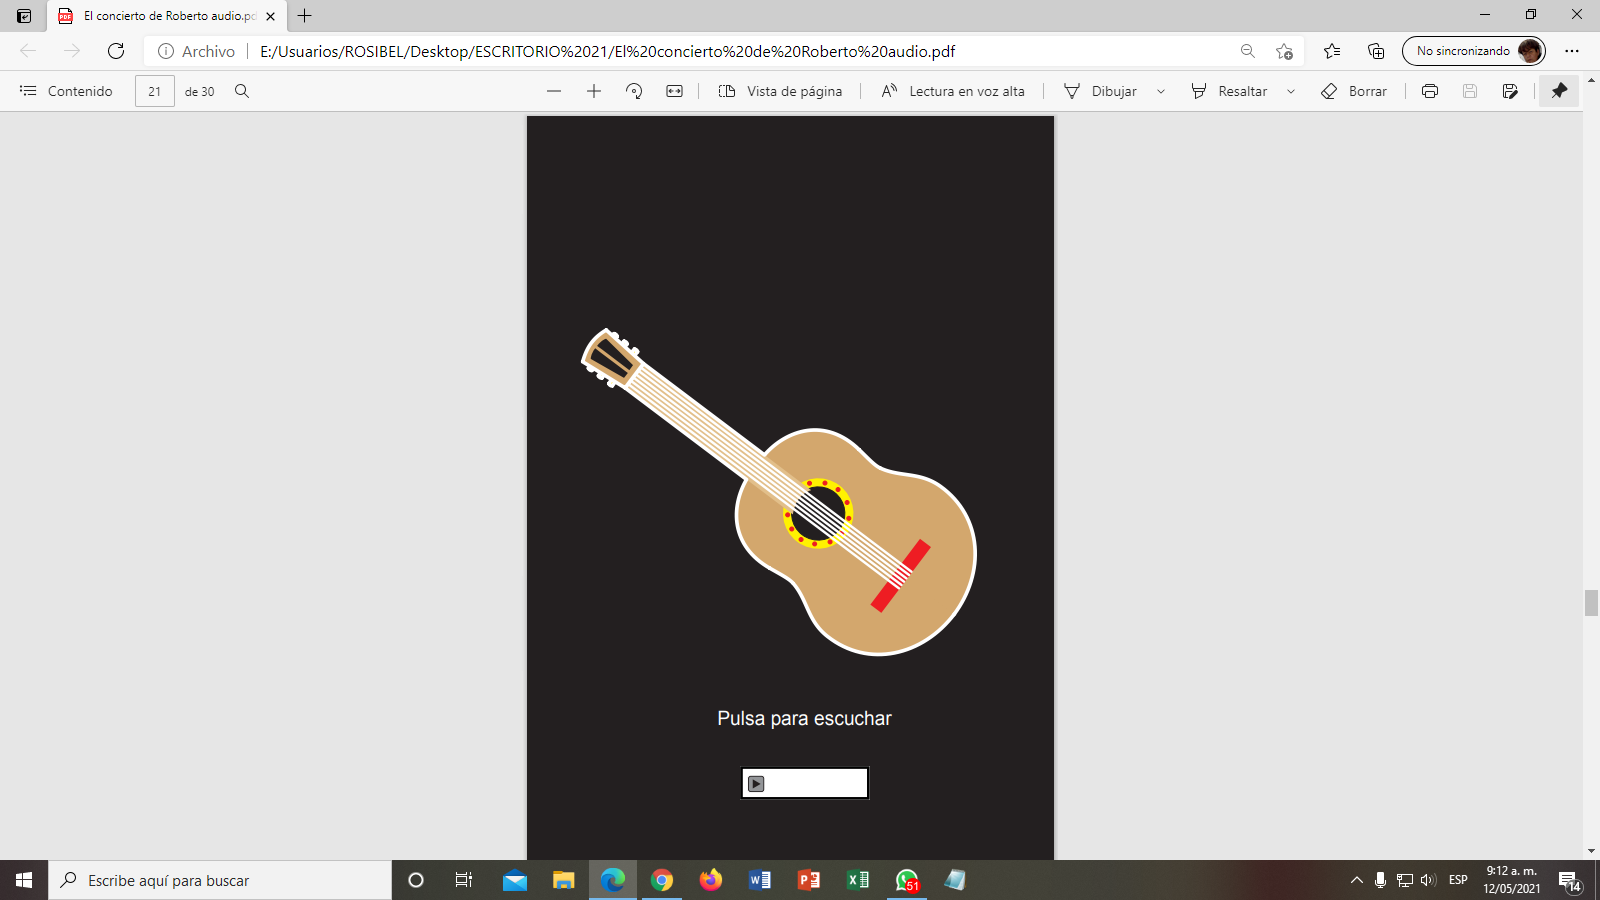Click the vertical scrollbar thumb
This screenshot has width=1600, height=900.
coord(1591,603)
